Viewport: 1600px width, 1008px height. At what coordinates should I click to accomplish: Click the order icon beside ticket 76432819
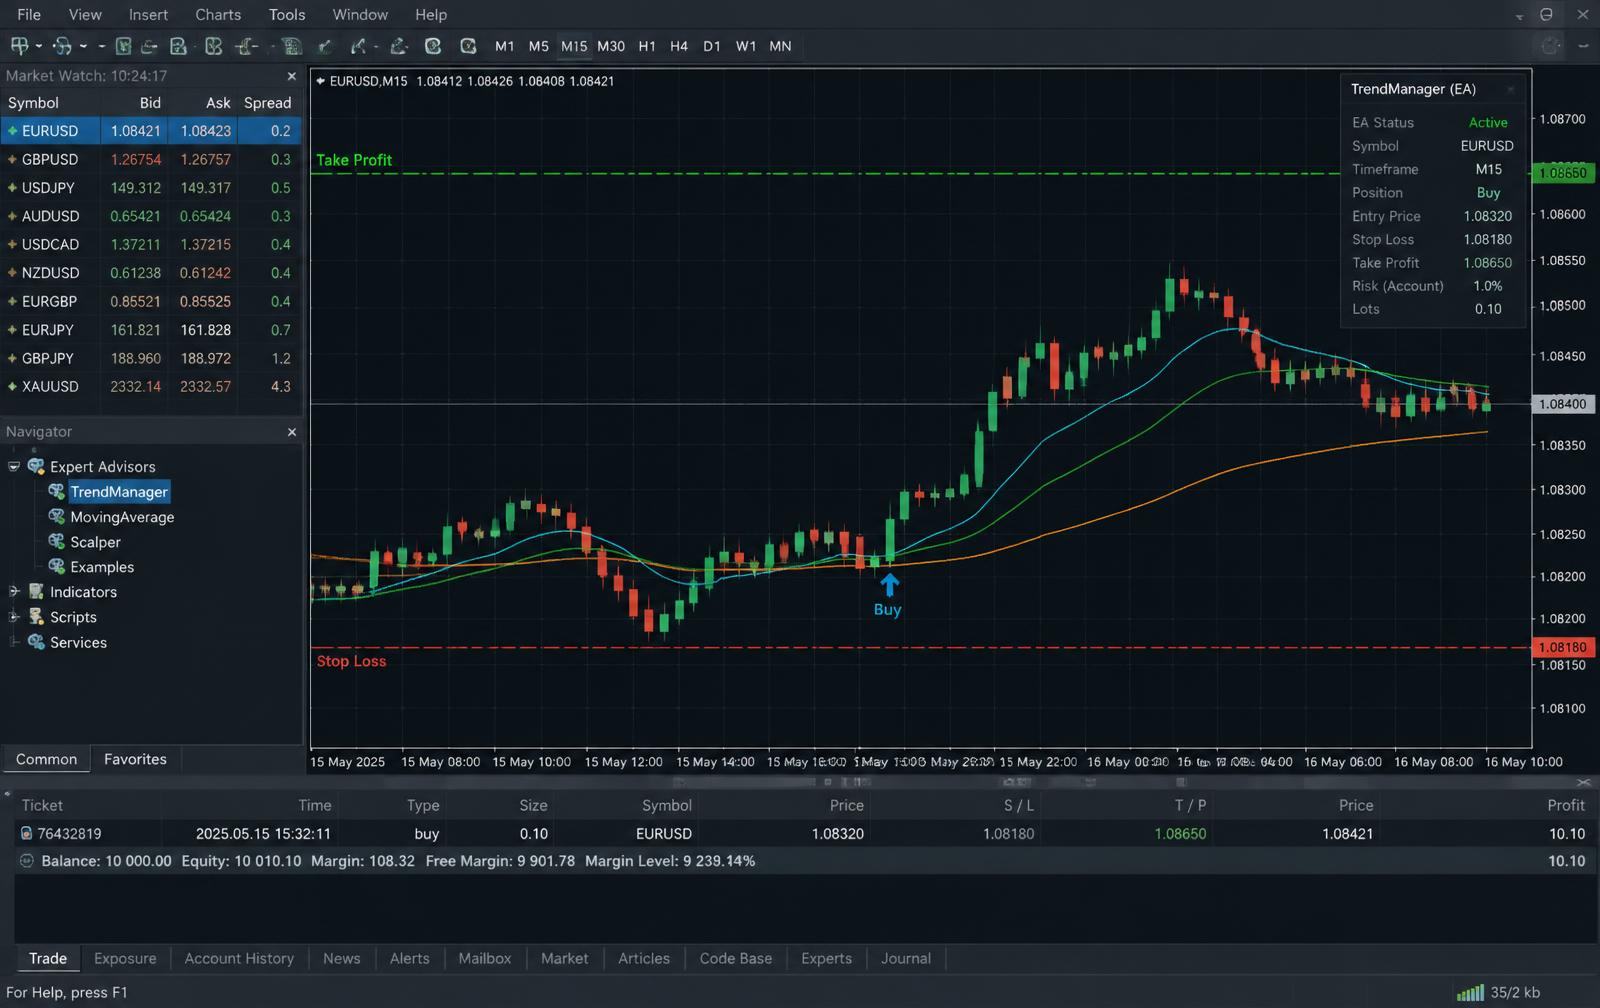coord(26,833)
